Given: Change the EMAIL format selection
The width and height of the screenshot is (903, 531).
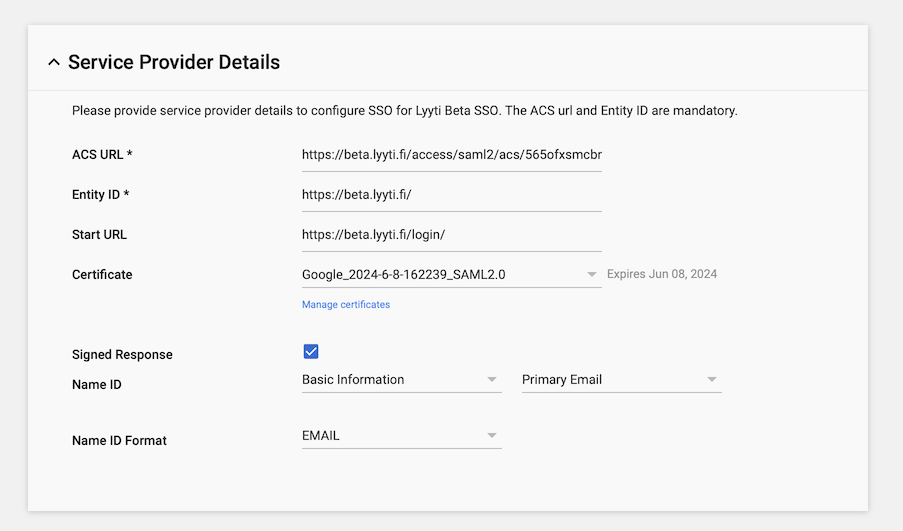Looking at the screenshot, I should [x=390, y=436].
